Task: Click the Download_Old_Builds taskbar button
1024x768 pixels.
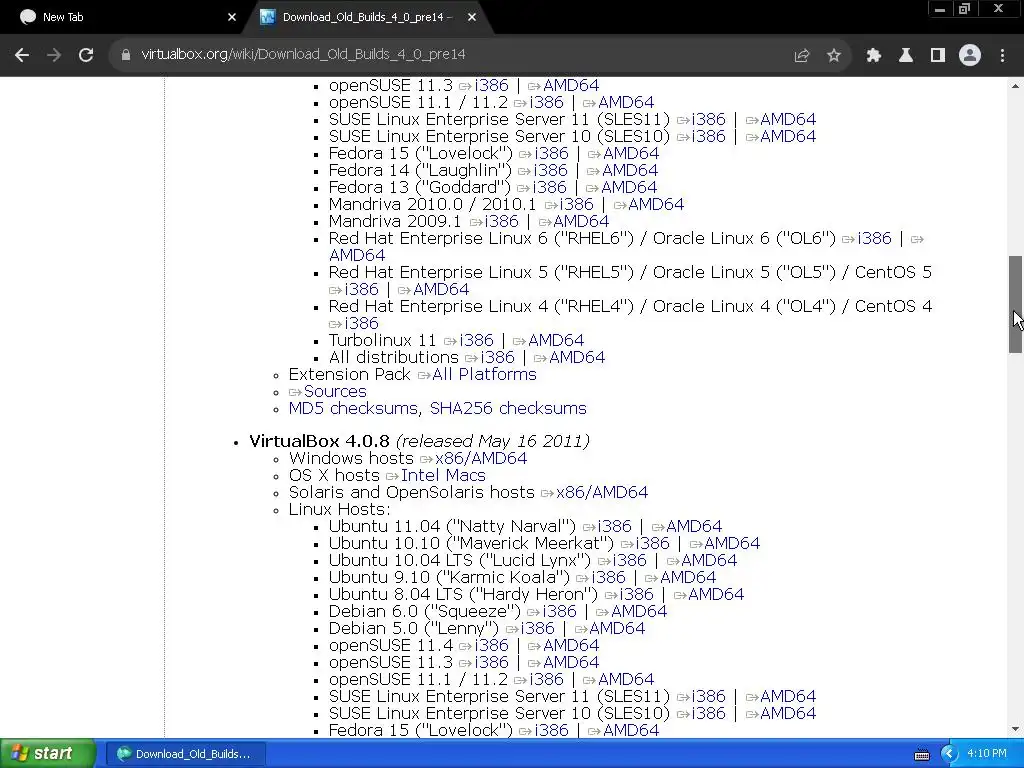Action: pos(184,754)
